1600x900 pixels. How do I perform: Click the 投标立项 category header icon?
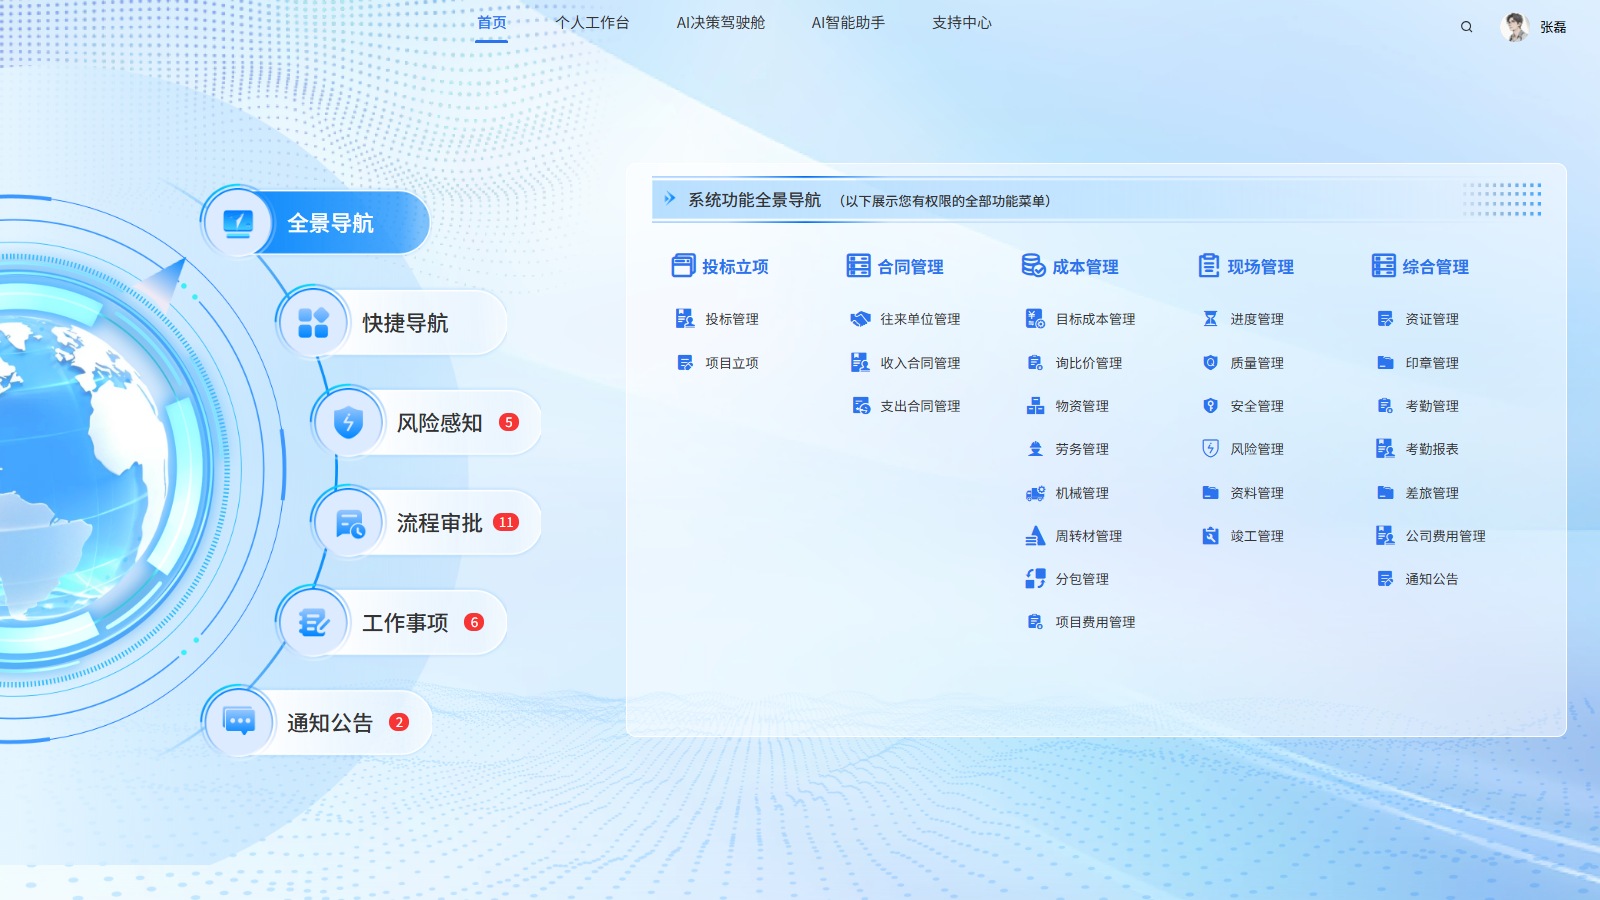(x=683, y=266)
